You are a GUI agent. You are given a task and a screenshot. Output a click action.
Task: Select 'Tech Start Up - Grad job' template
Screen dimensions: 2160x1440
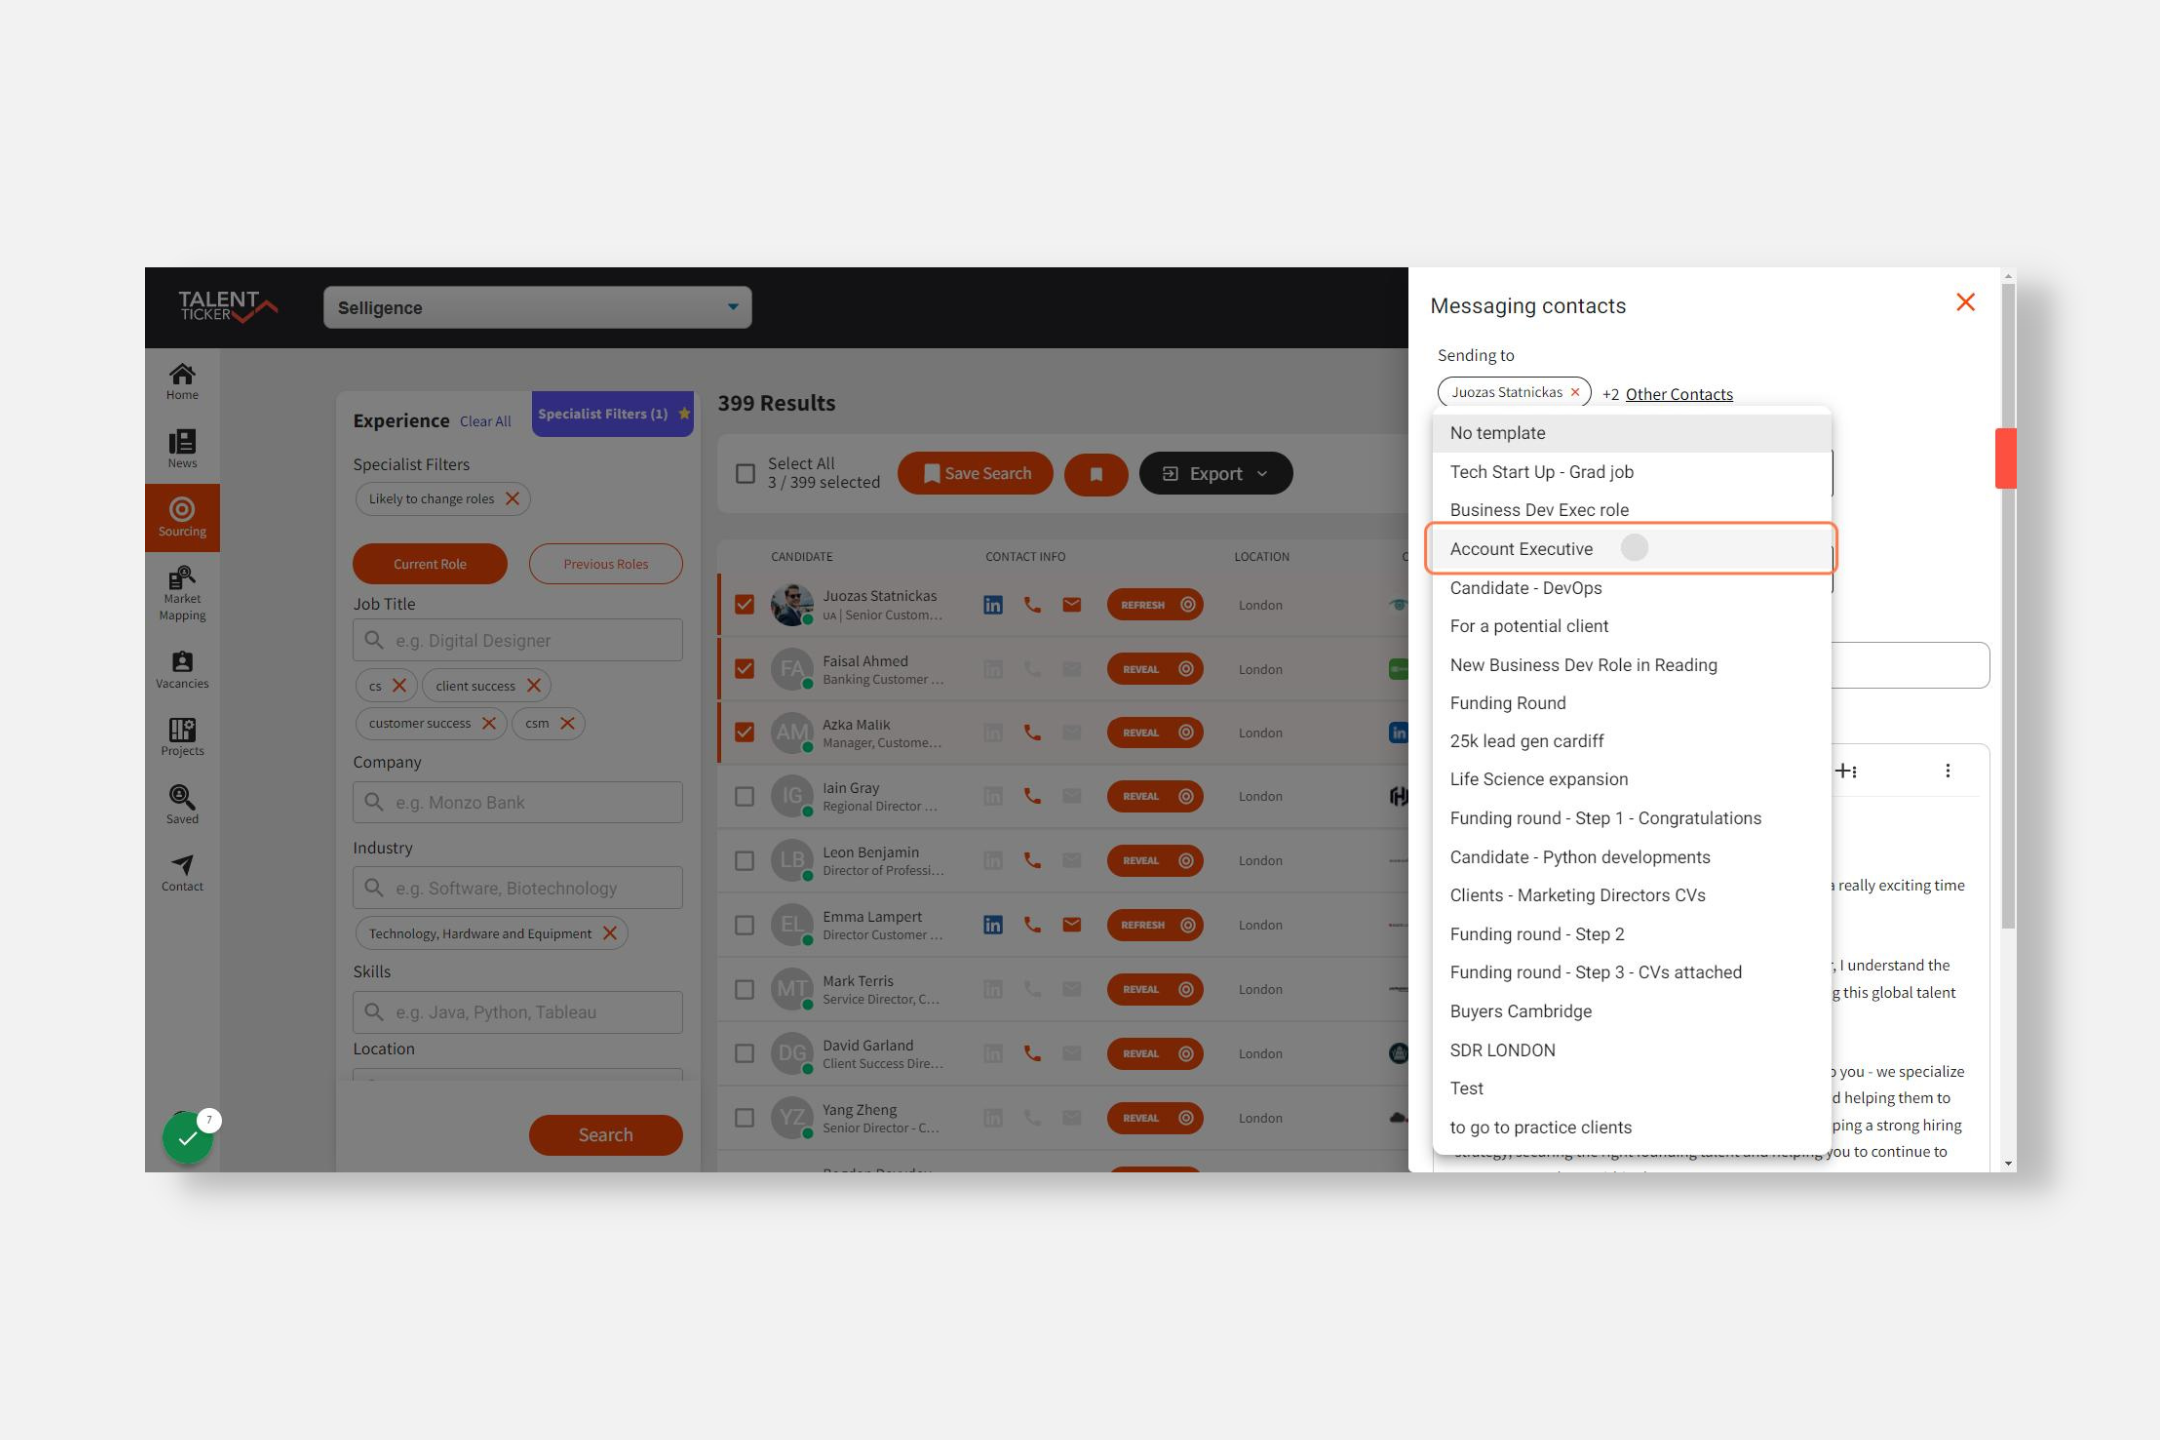pyautogui.click(x=1631, y=472)
